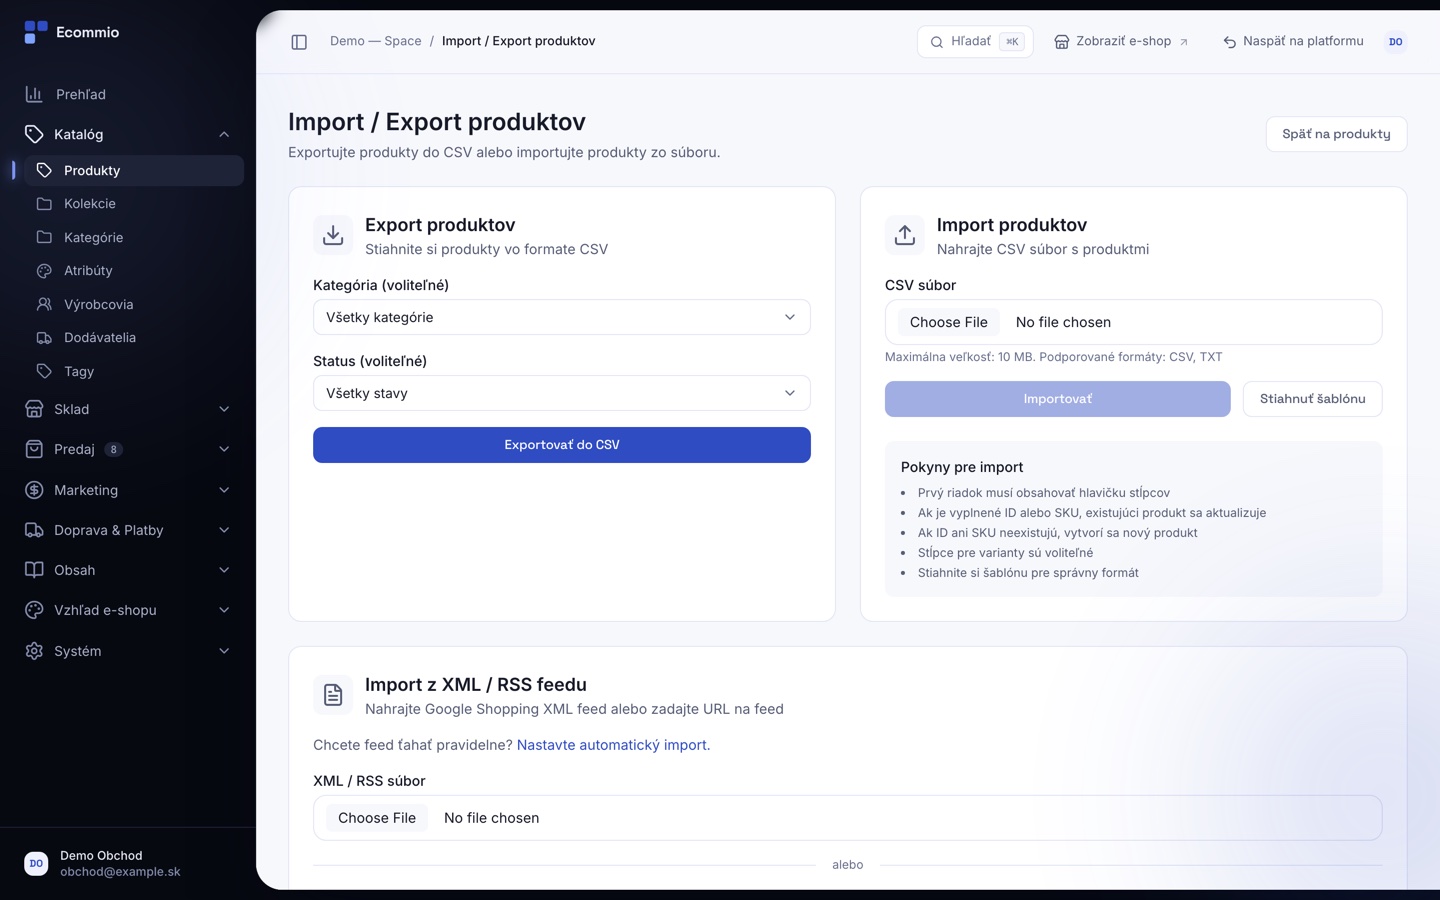Click the Demo — Space breadcrumb

tap(375, 41)
